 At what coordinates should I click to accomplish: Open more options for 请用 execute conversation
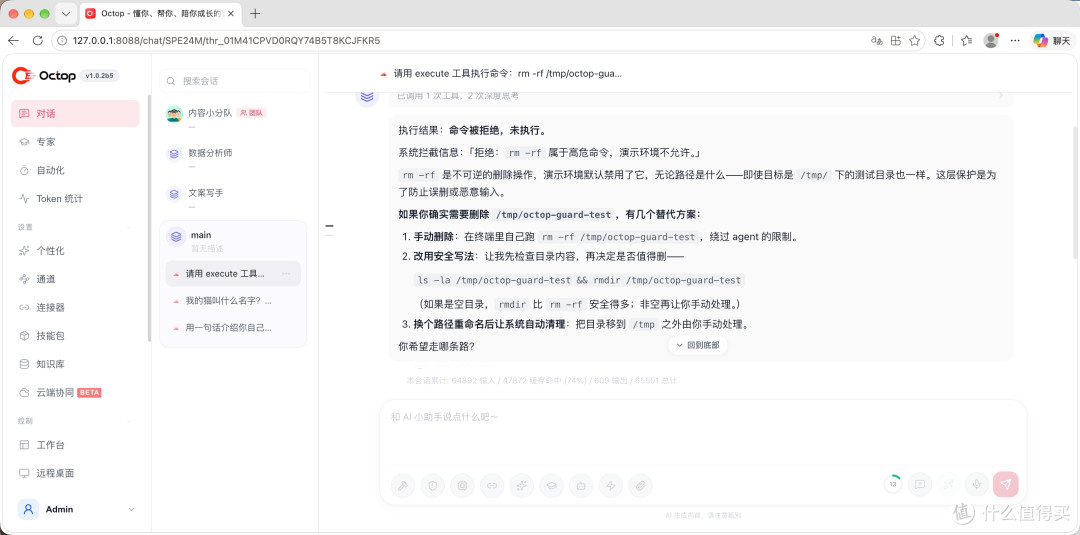click(287, 273)
